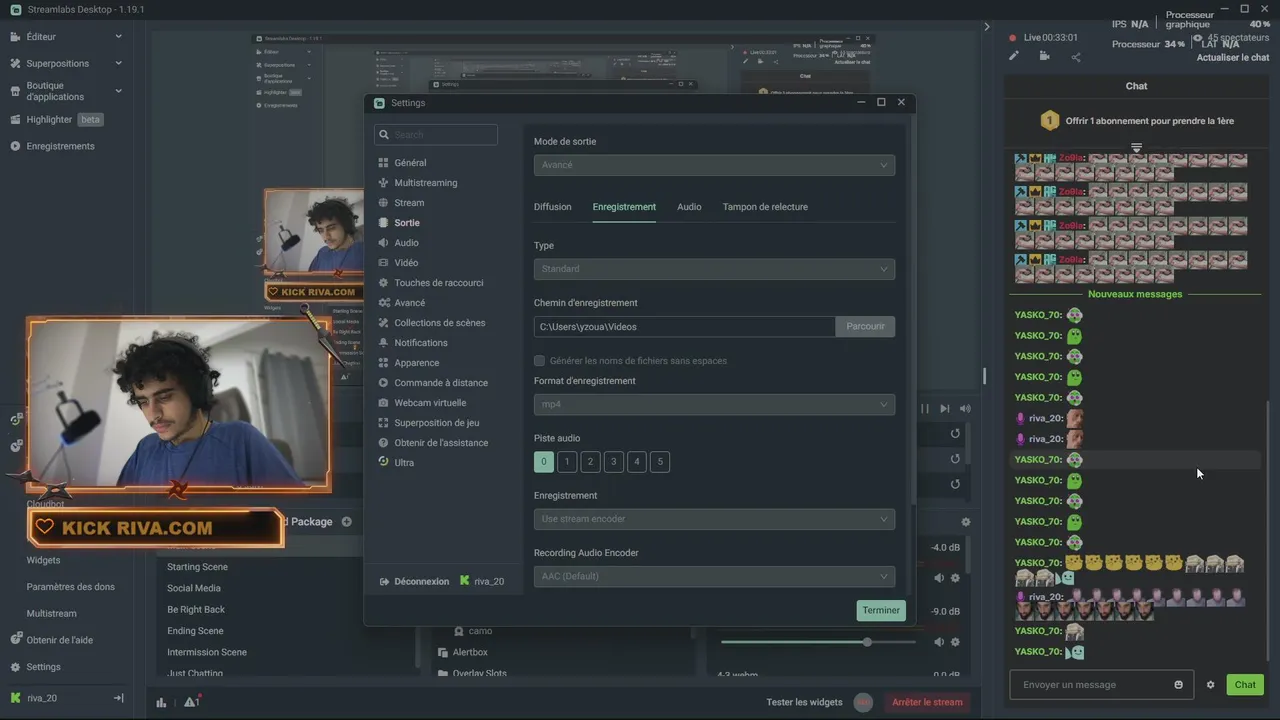Screen dimensions: 1280x720
Task: Edit stream info with pencil icon
Action: pos(1014,56)
